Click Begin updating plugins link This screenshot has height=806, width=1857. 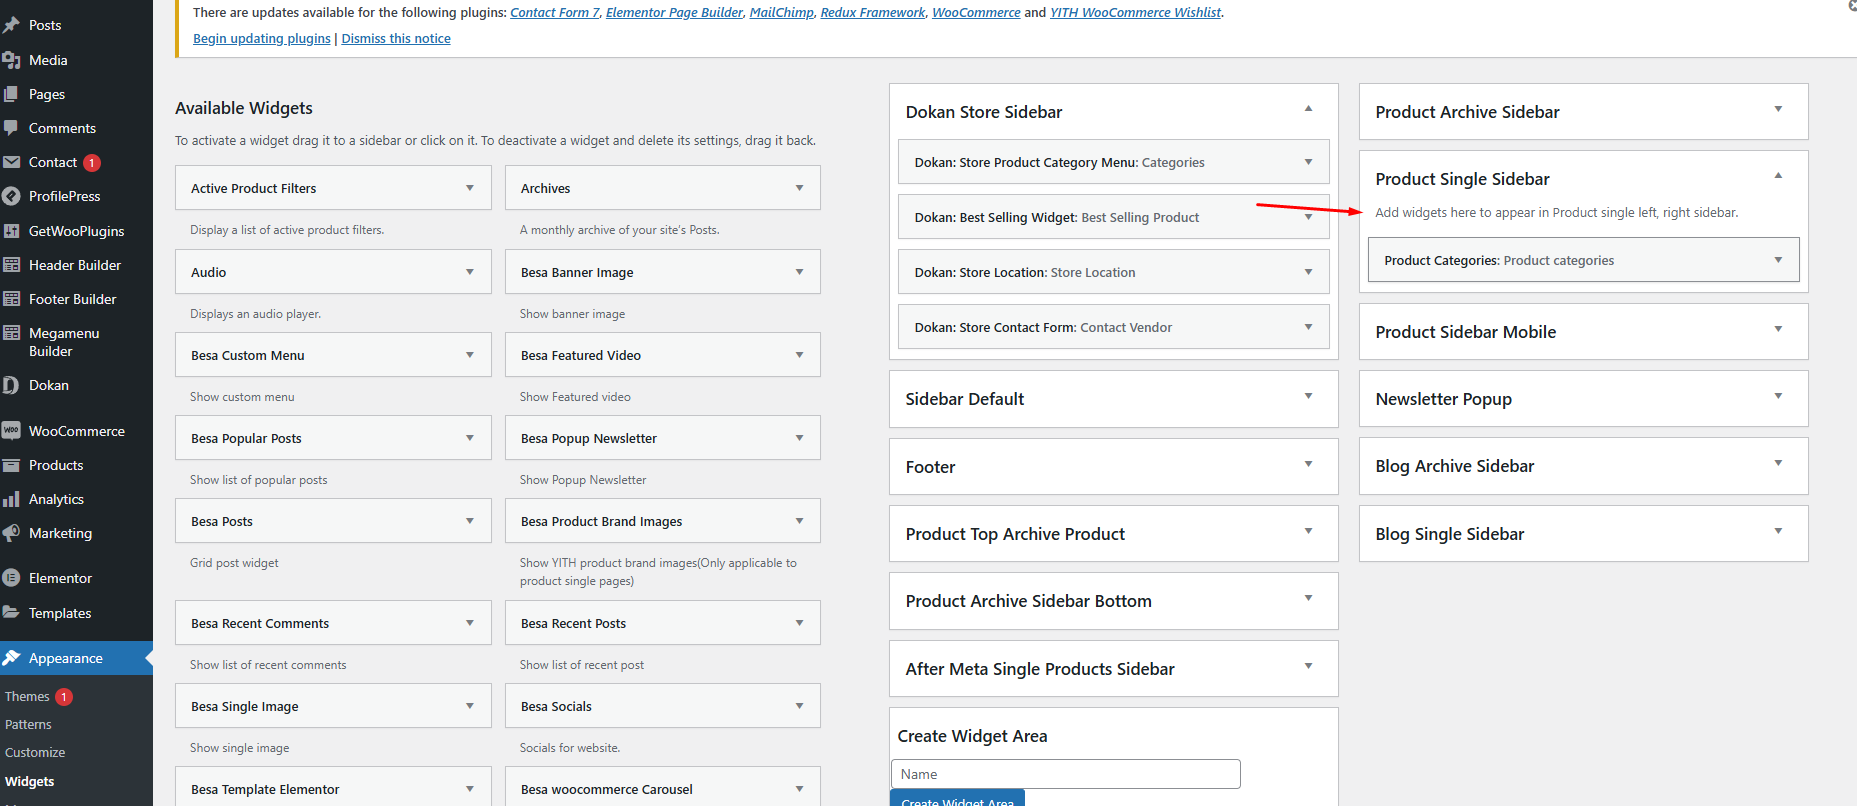click(x=262, y=38)
